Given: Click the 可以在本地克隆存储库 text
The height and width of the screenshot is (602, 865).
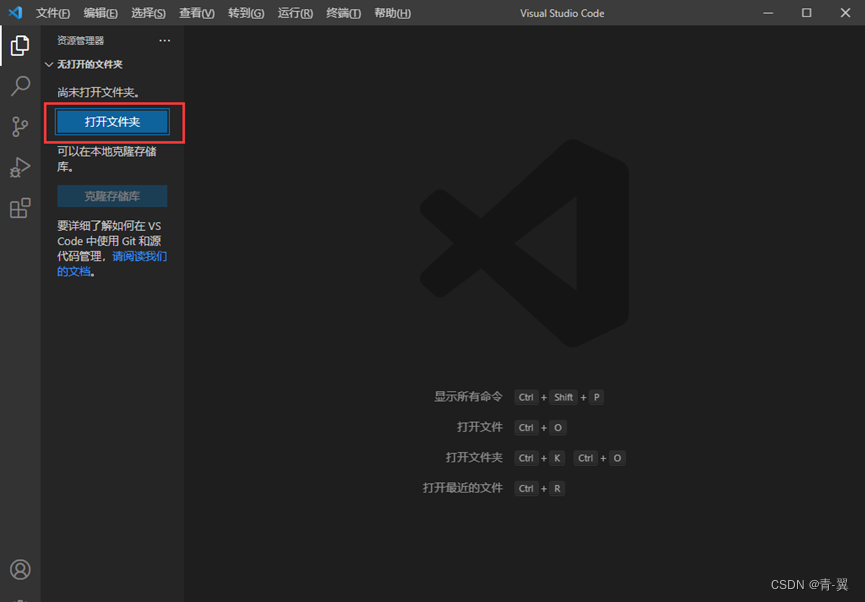Looking at the screenshot, I should pos(107,159).
